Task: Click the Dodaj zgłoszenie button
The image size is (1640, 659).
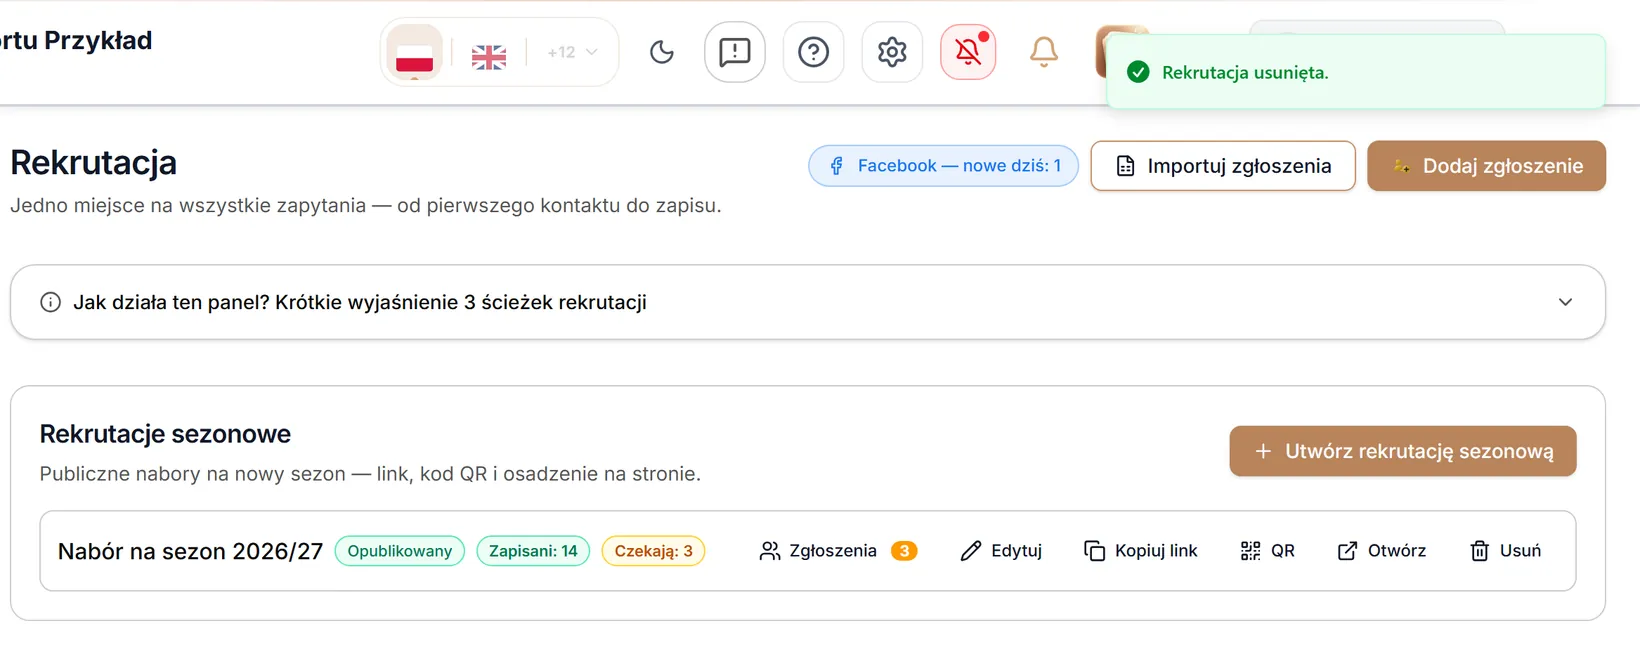Action: click(1486, 166)
